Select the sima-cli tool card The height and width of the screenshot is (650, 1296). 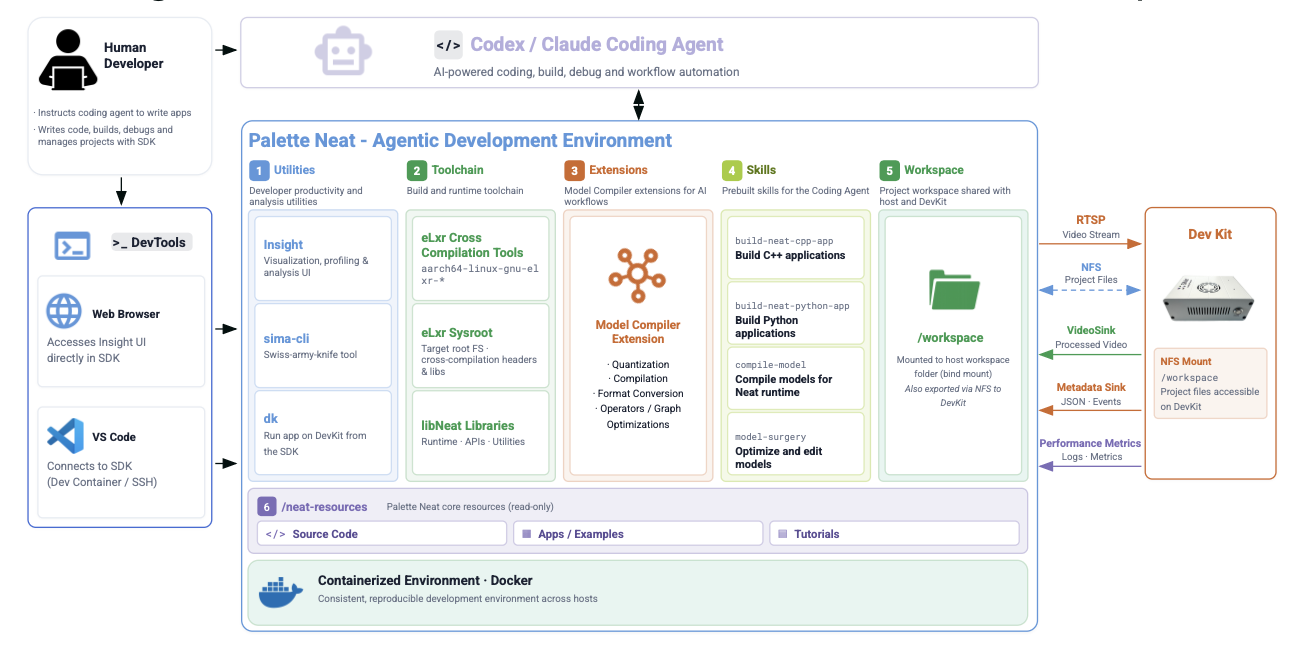click(323, 346)
